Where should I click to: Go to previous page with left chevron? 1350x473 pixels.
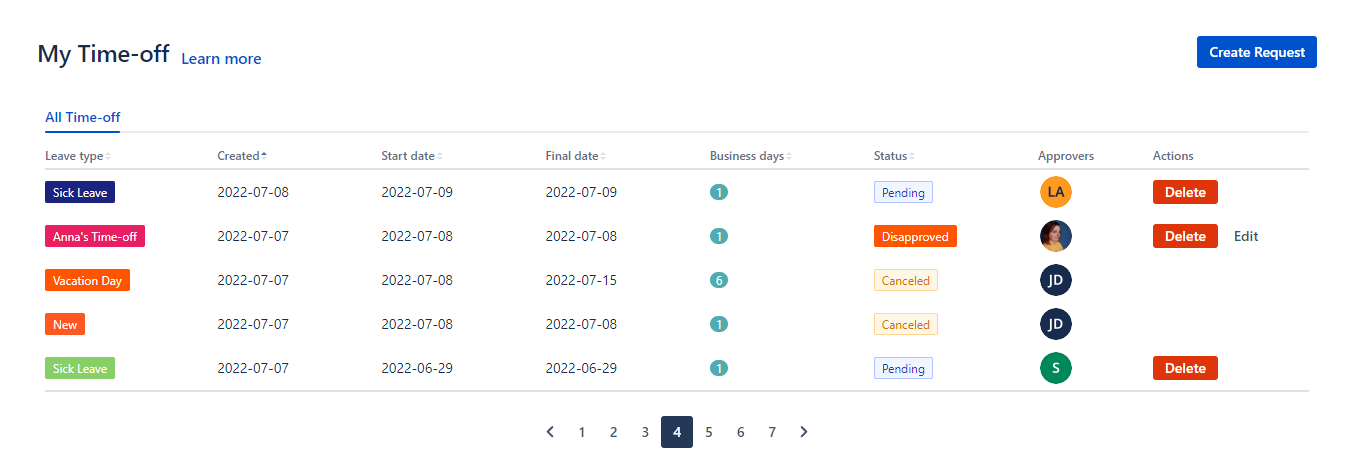(x=550, y=432)
